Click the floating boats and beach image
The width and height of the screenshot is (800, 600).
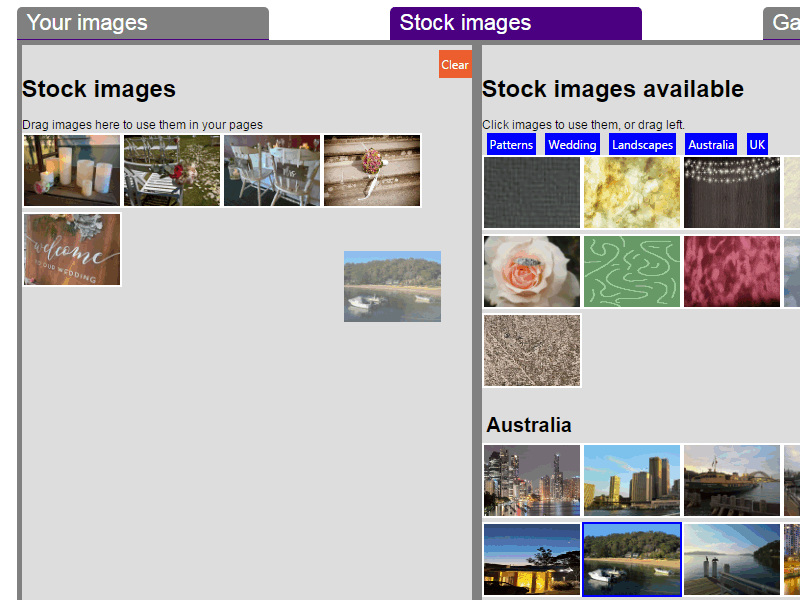tap(392, 286)
